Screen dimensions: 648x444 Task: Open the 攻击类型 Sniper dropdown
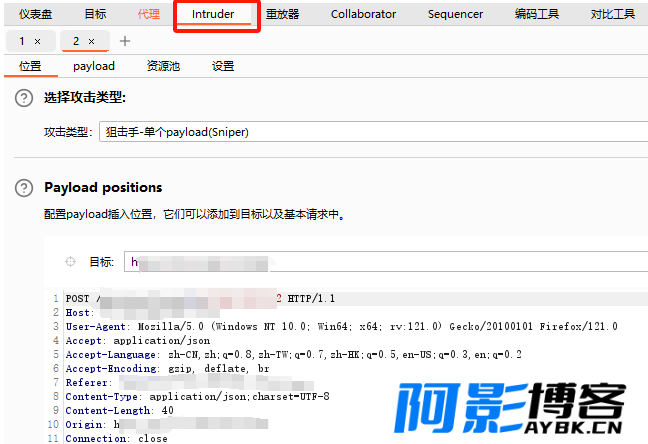point(374,132)
